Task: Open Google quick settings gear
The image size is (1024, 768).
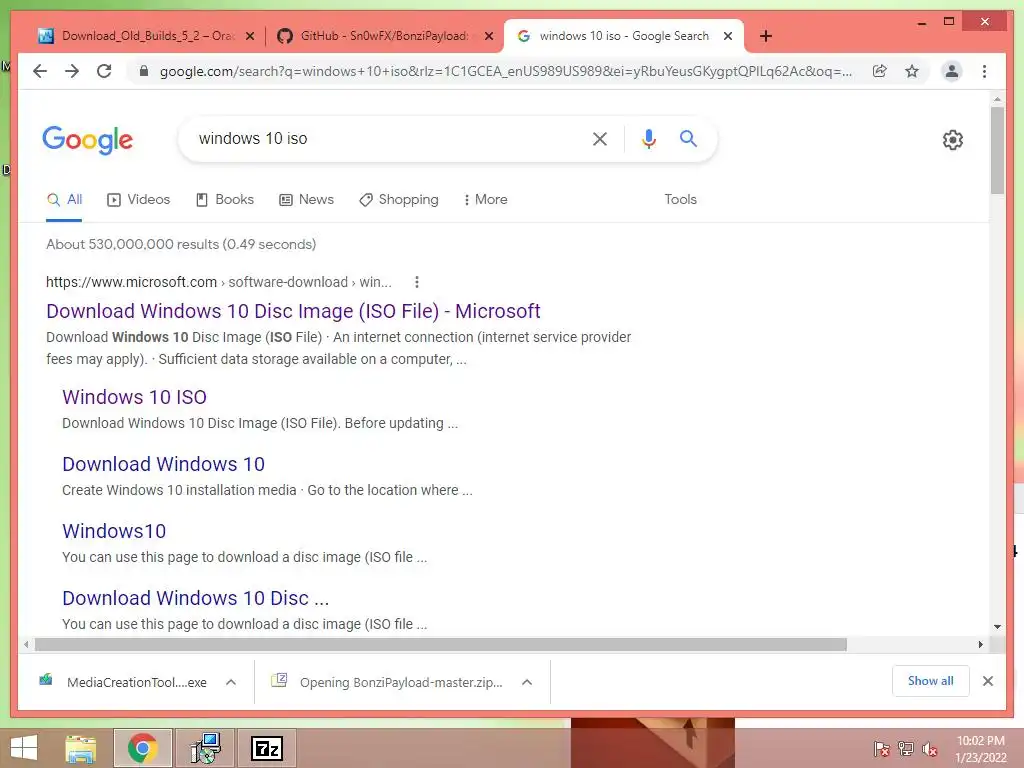Action: (x=953, y=140)
